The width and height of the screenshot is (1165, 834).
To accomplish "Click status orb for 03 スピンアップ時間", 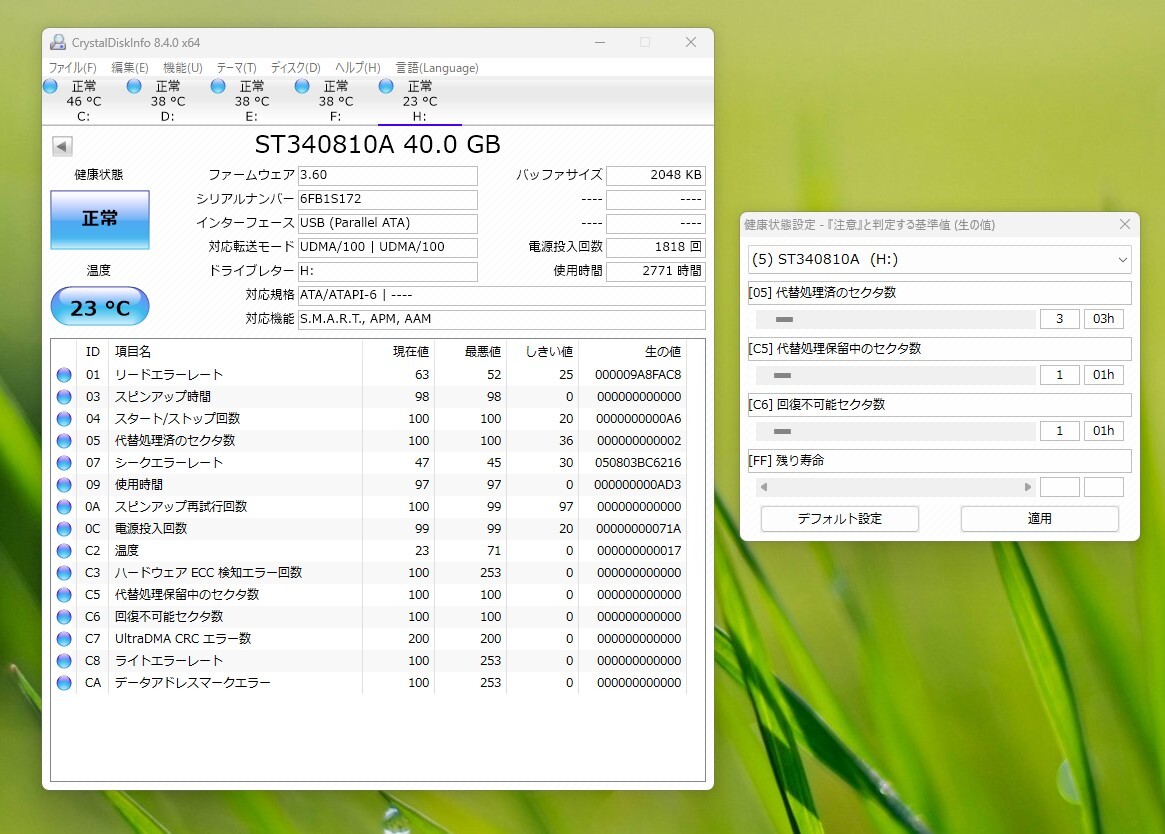I will click(x=65, y=397).
